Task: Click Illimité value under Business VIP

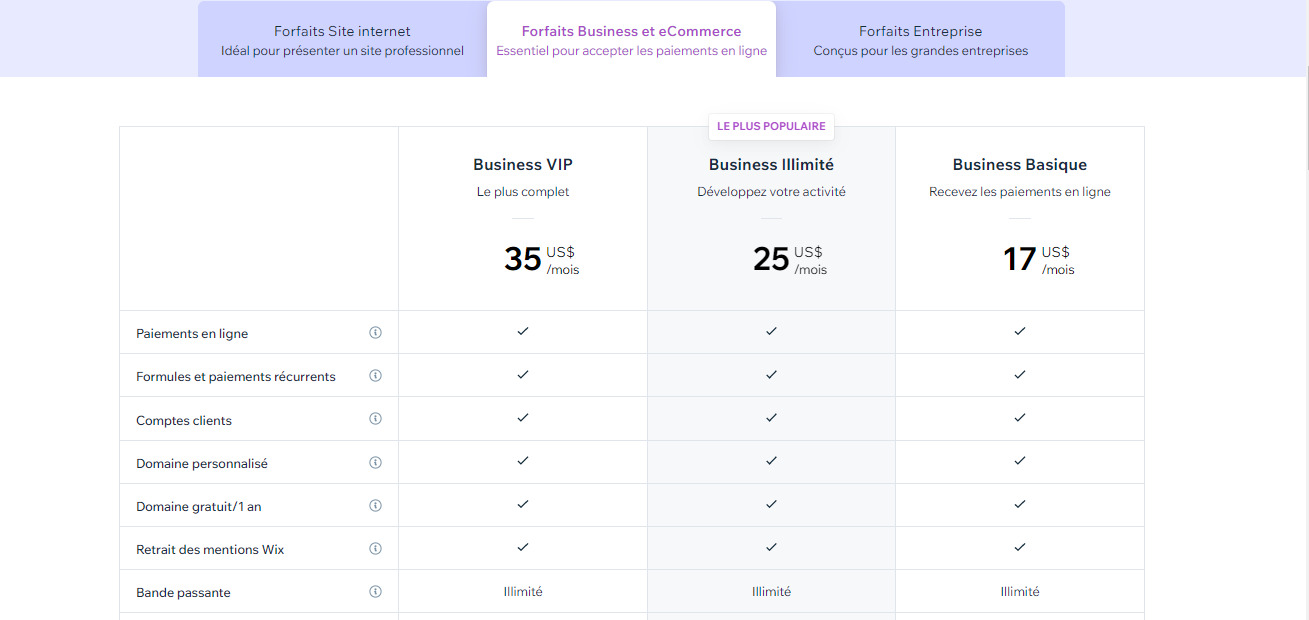Action: point(523,592)
